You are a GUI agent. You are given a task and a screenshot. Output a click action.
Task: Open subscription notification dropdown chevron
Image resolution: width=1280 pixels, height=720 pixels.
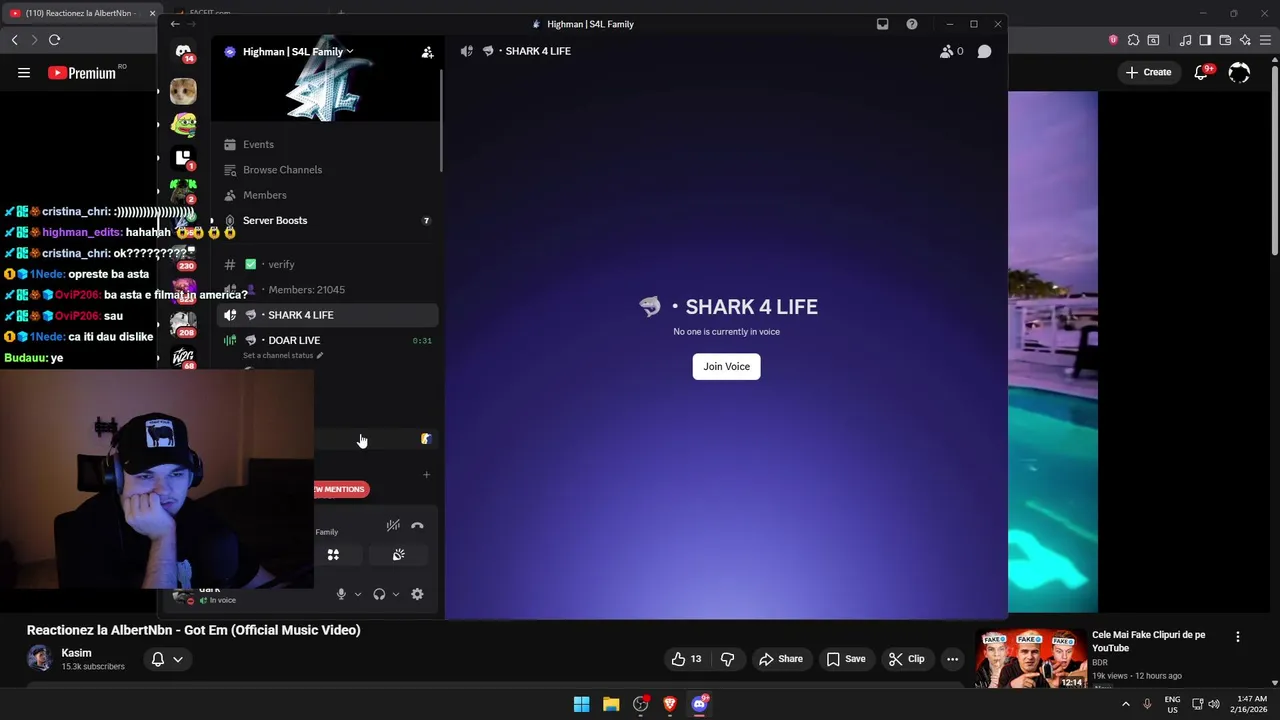point(178,659)
